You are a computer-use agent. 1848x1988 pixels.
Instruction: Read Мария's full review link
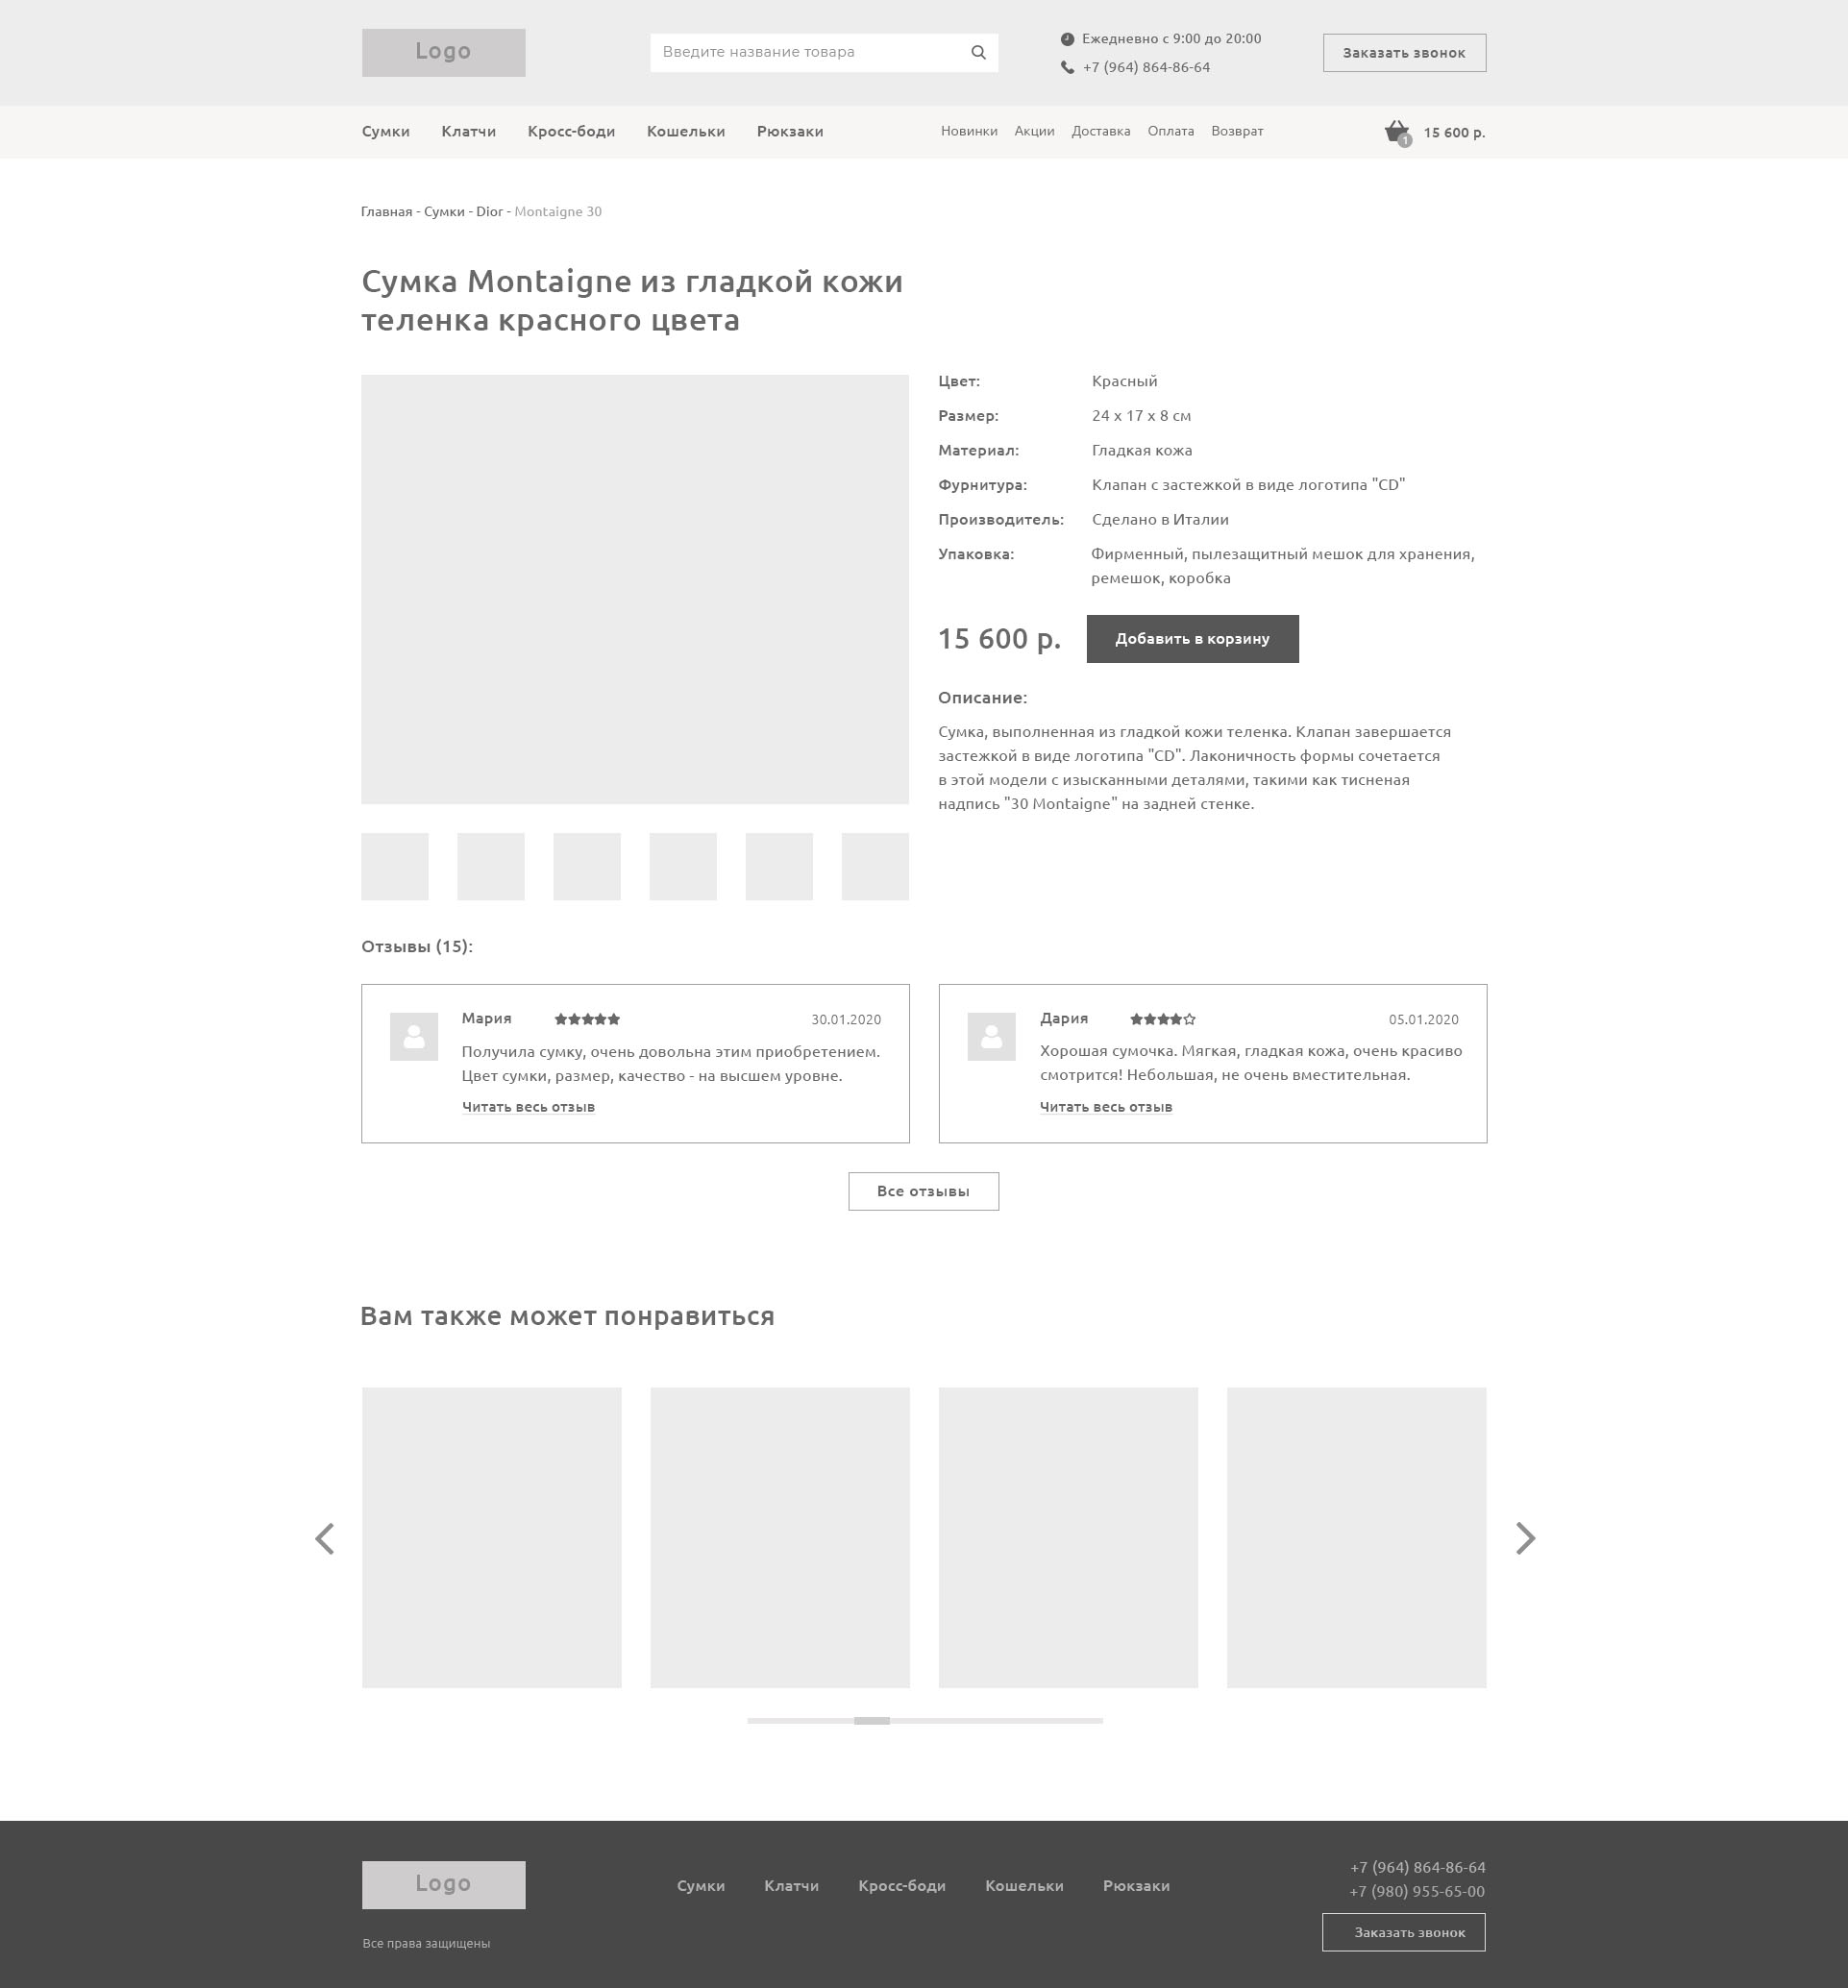pos(528,1107)
